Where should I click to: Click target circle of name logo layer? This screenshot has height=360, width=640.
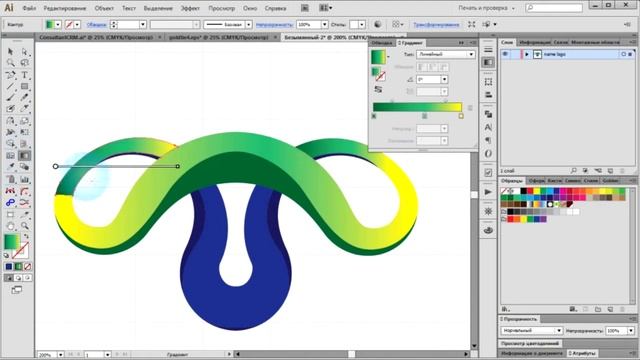(623, 54)
